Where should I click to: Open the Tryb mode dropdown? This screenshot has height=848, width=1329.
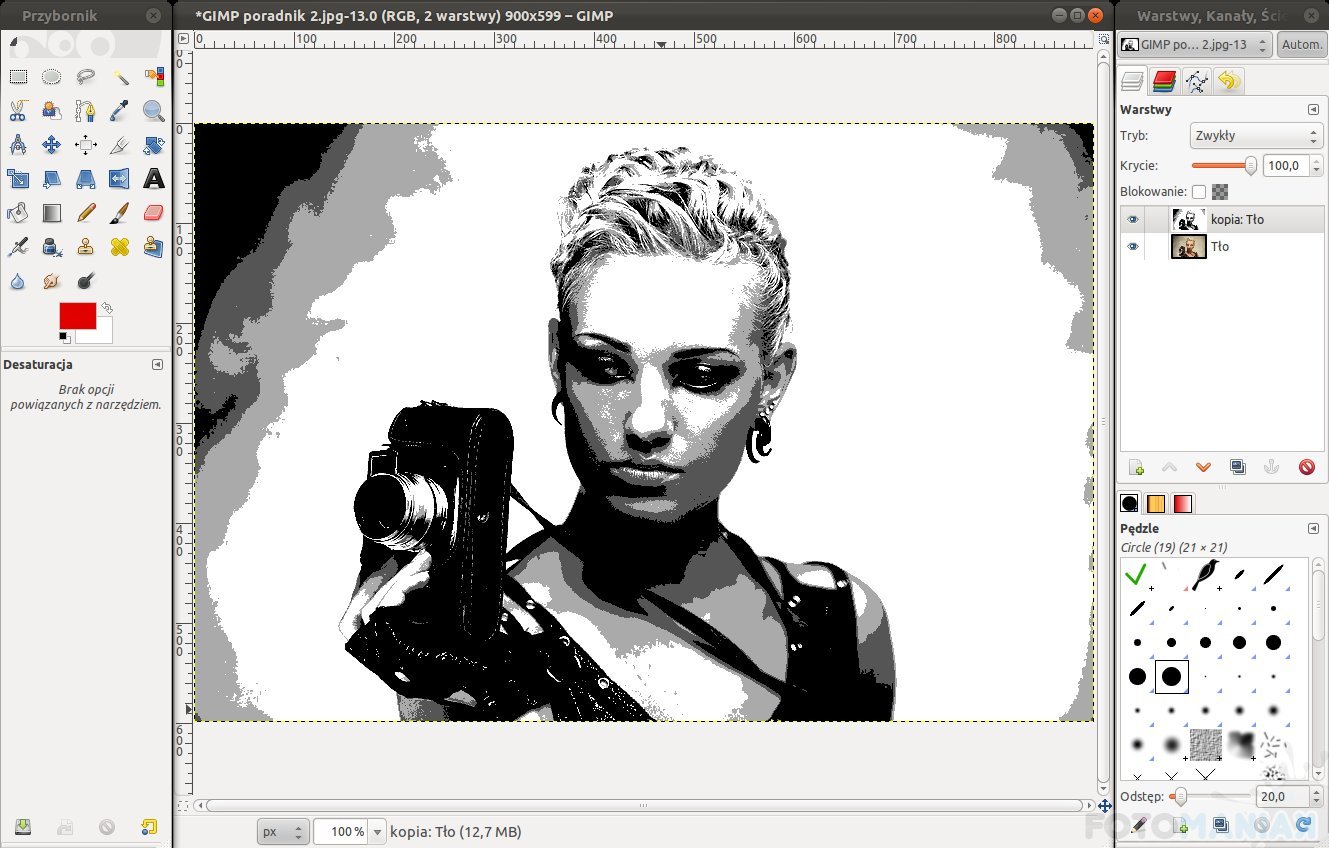[x=1256, y=136]
